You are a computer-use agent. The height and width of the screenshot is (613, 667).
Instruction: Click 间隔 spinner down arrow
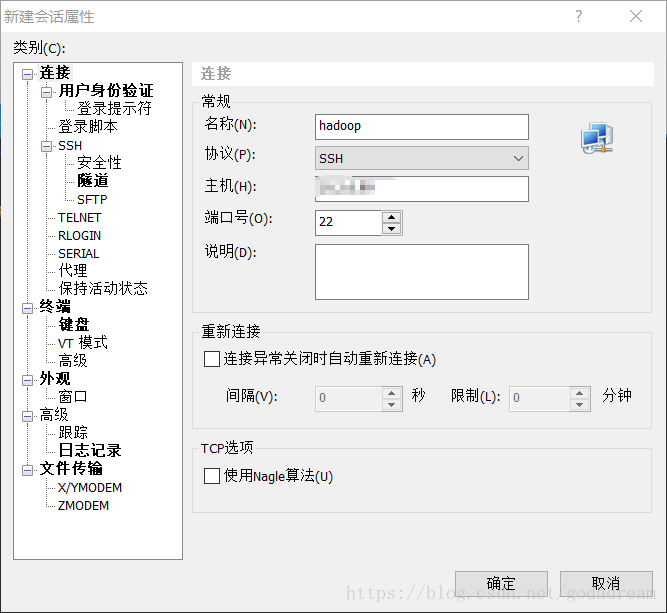point(391,404)
